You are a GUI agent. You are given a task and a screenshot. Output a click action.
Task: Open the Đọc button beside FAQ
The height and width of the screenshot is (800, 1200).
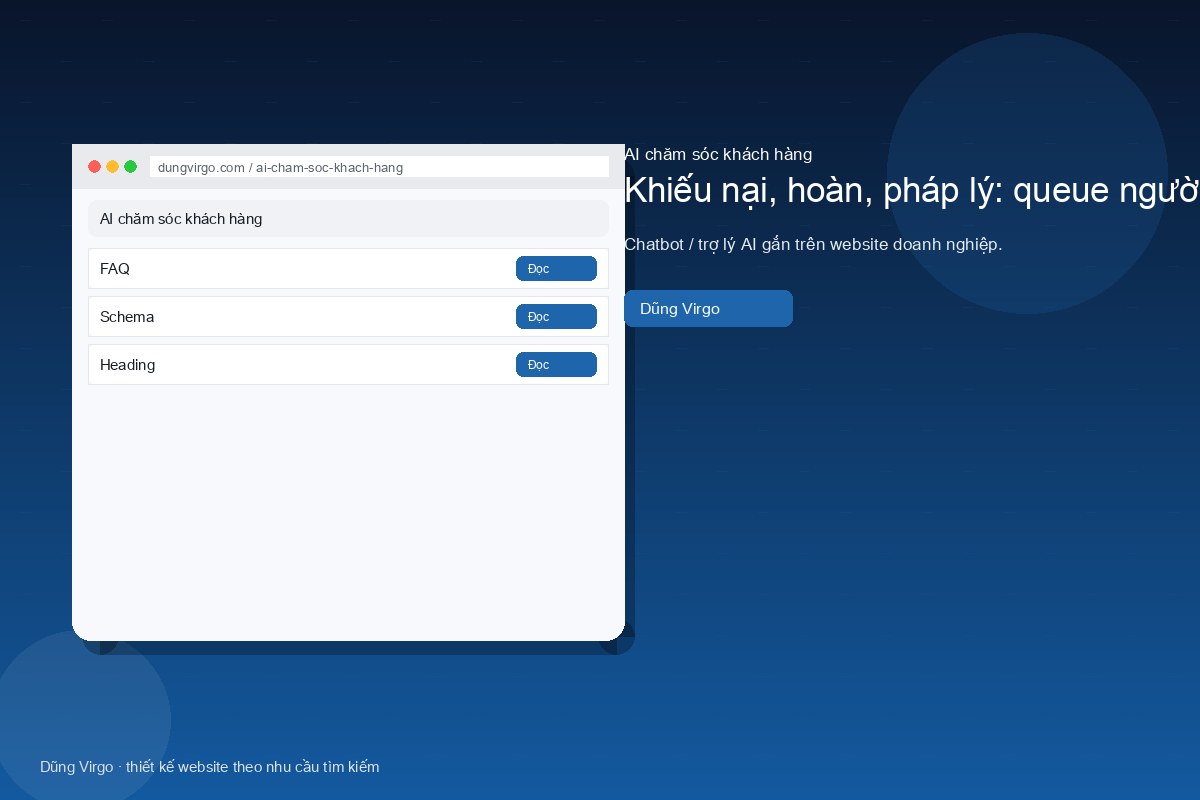[x=556, y=269]
